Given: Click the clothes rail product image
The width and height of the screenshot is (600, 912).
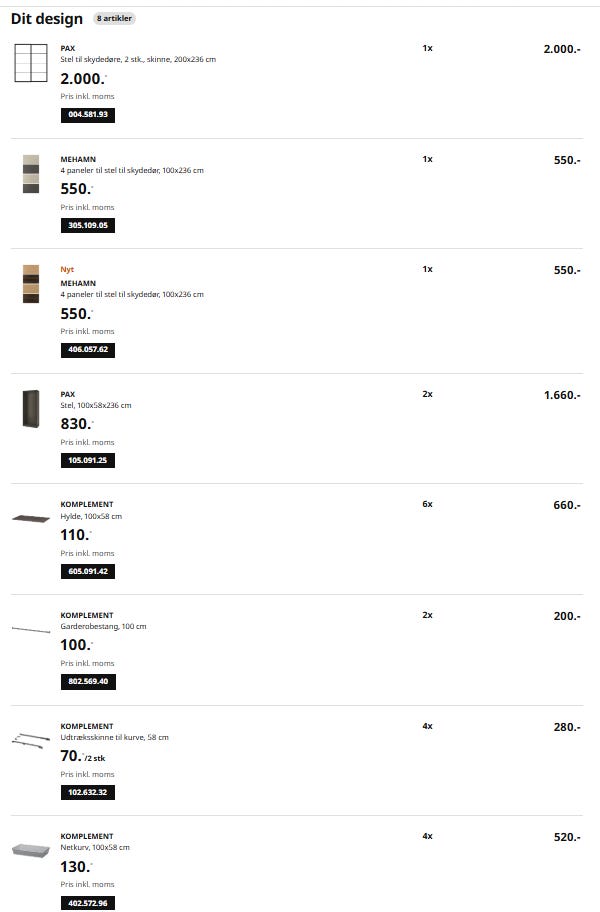Looking at the screenshot, I should (31, 629).
